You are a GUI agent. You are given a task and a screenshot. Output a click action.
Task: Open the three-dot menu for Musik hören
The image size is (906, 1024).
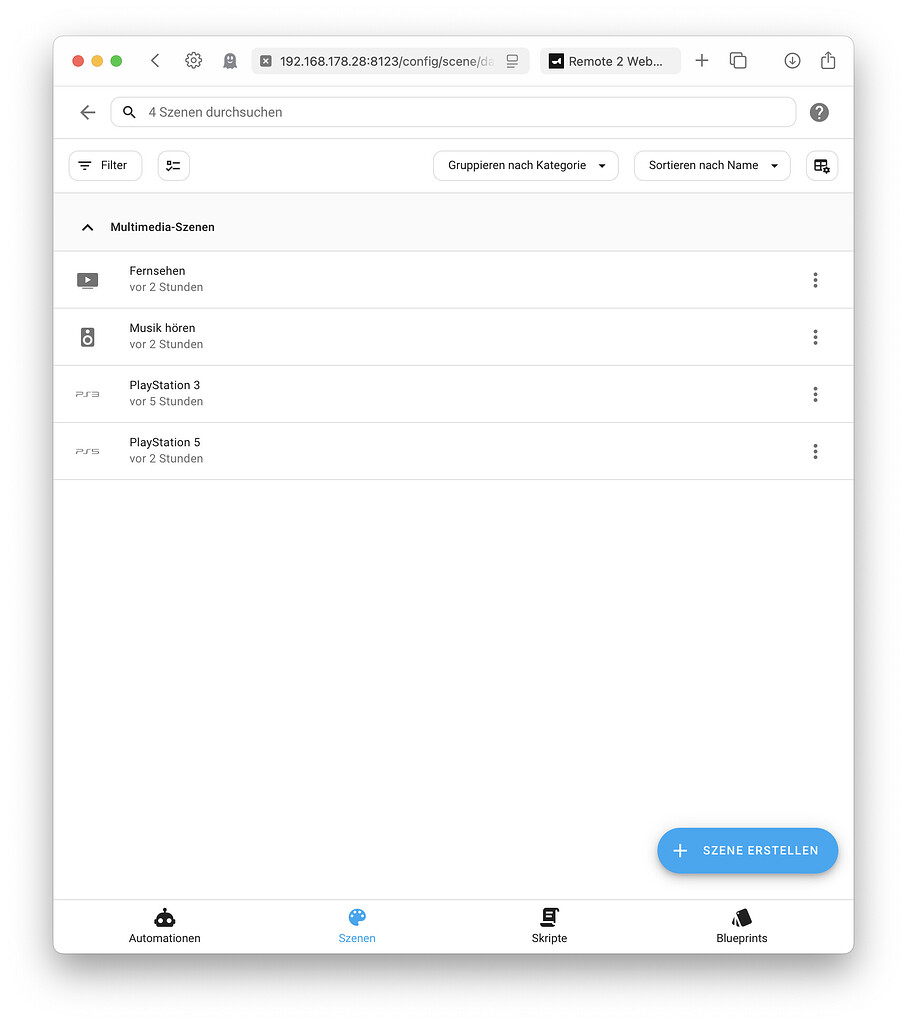pos(815,337)
